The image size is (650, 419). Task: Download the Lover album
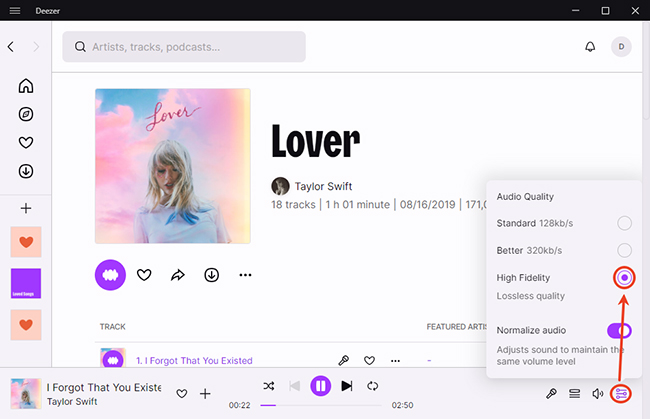click(211, 275)
